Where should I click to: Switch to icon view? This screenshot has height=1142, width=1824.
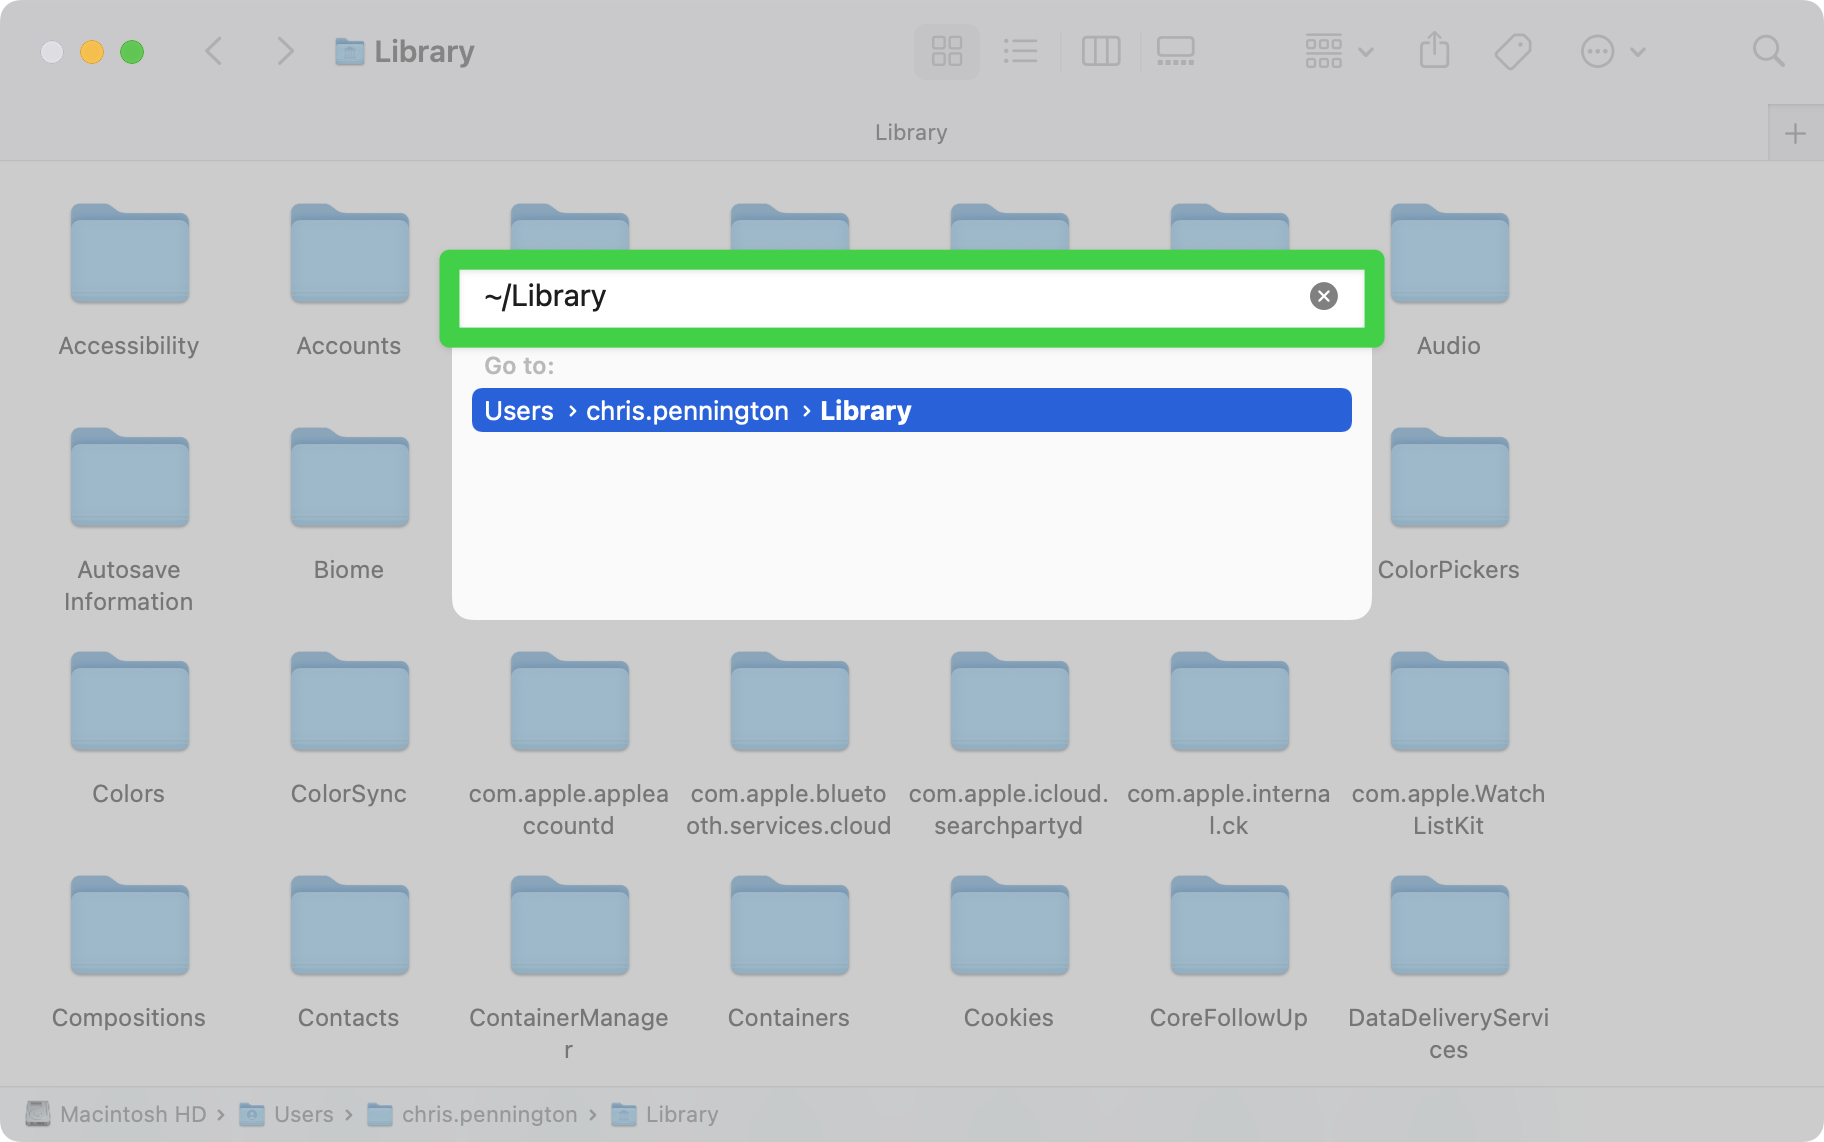point(946,51)
